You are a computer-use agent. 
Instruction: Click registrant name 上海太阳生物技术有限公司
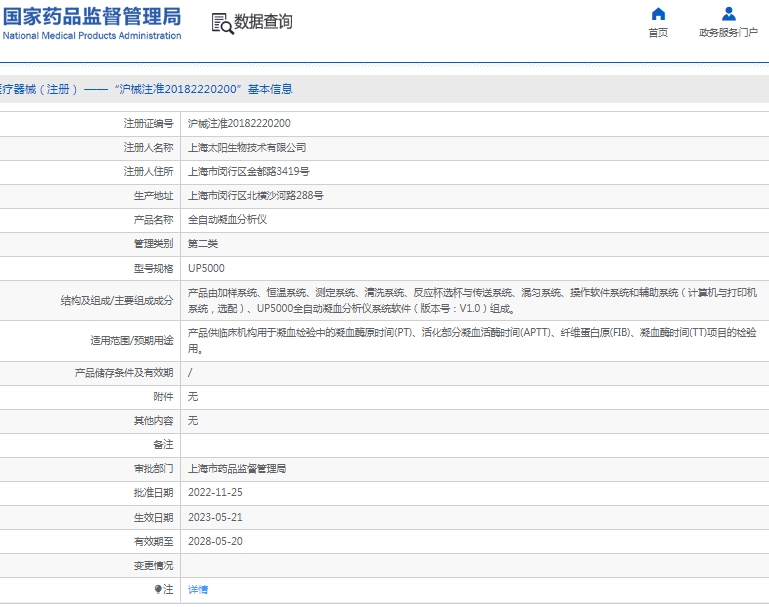(247, 147)
